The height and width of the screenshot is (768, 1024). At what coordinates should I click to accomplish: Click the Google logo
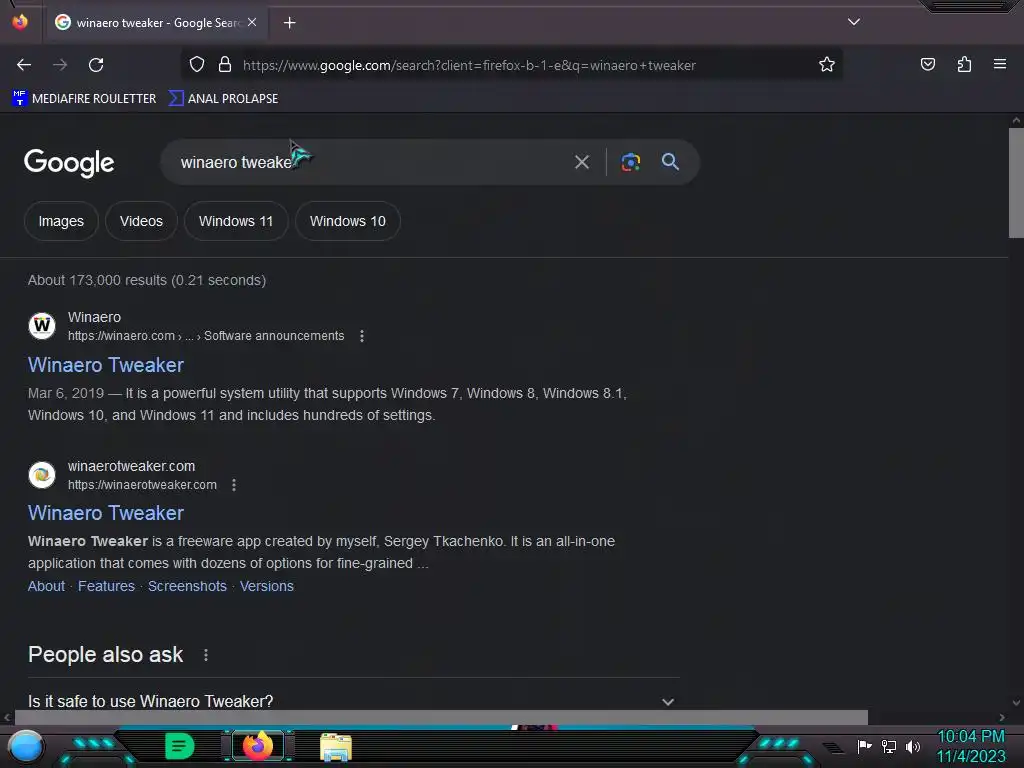point(69,163)
